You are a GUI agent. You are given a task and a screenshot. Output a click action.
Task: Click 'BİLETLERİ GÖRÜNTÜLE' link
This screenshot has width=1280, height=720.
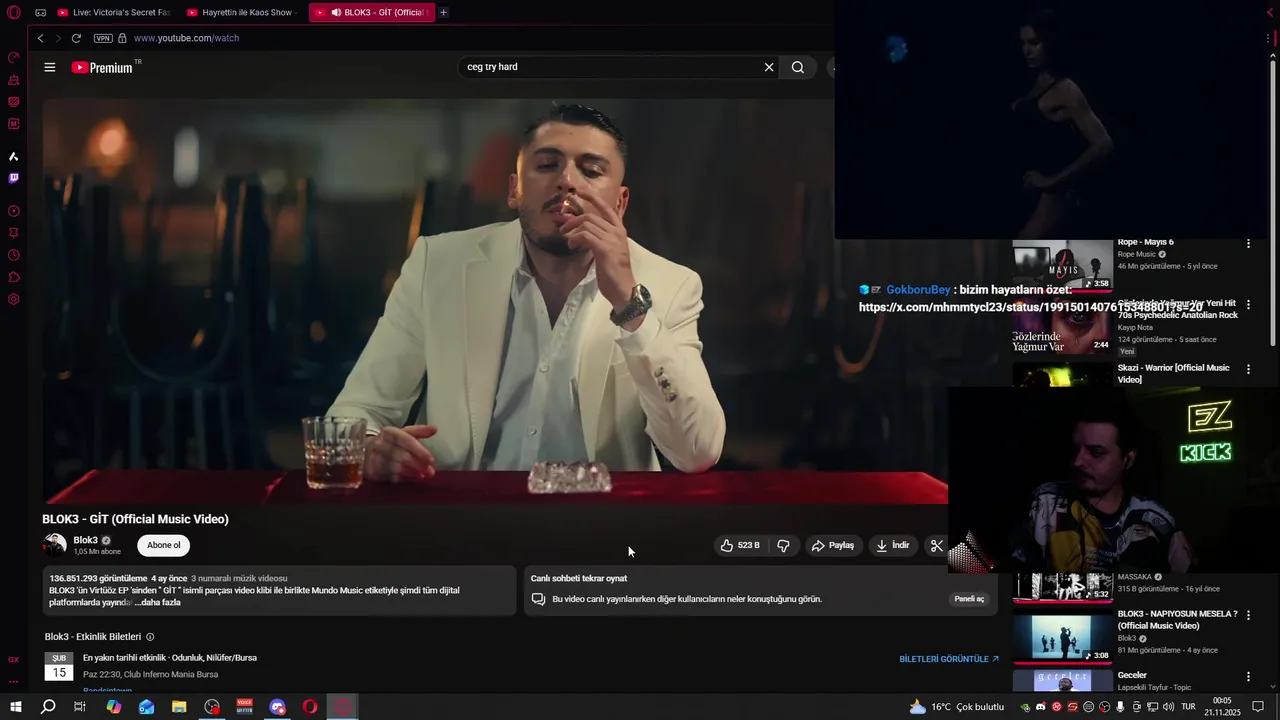(x=949, y=659)
